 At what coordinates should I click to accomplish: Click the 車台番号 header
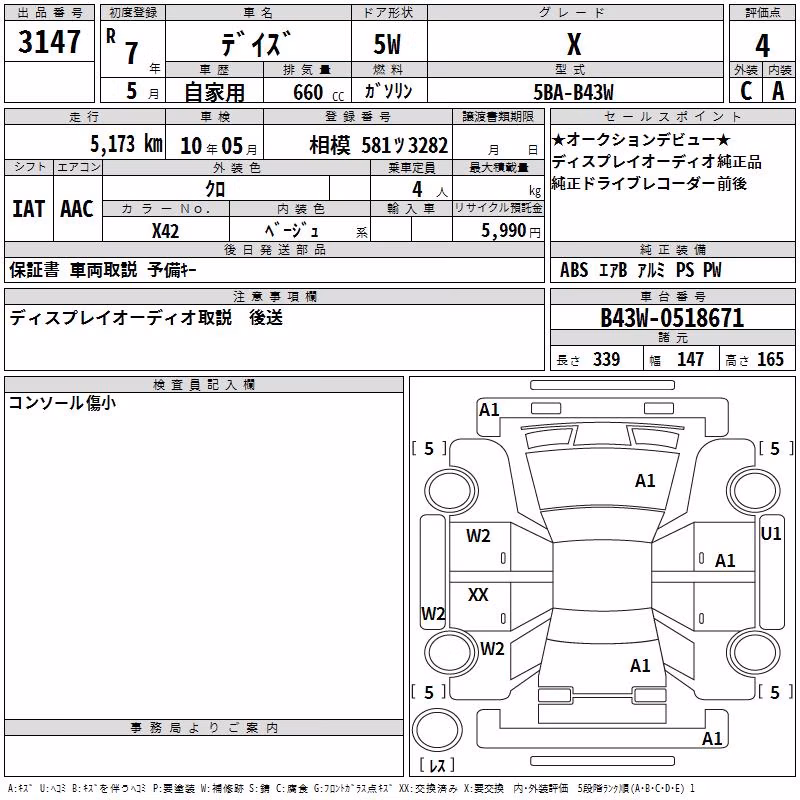pyautogui.click(x=672, y=296)
